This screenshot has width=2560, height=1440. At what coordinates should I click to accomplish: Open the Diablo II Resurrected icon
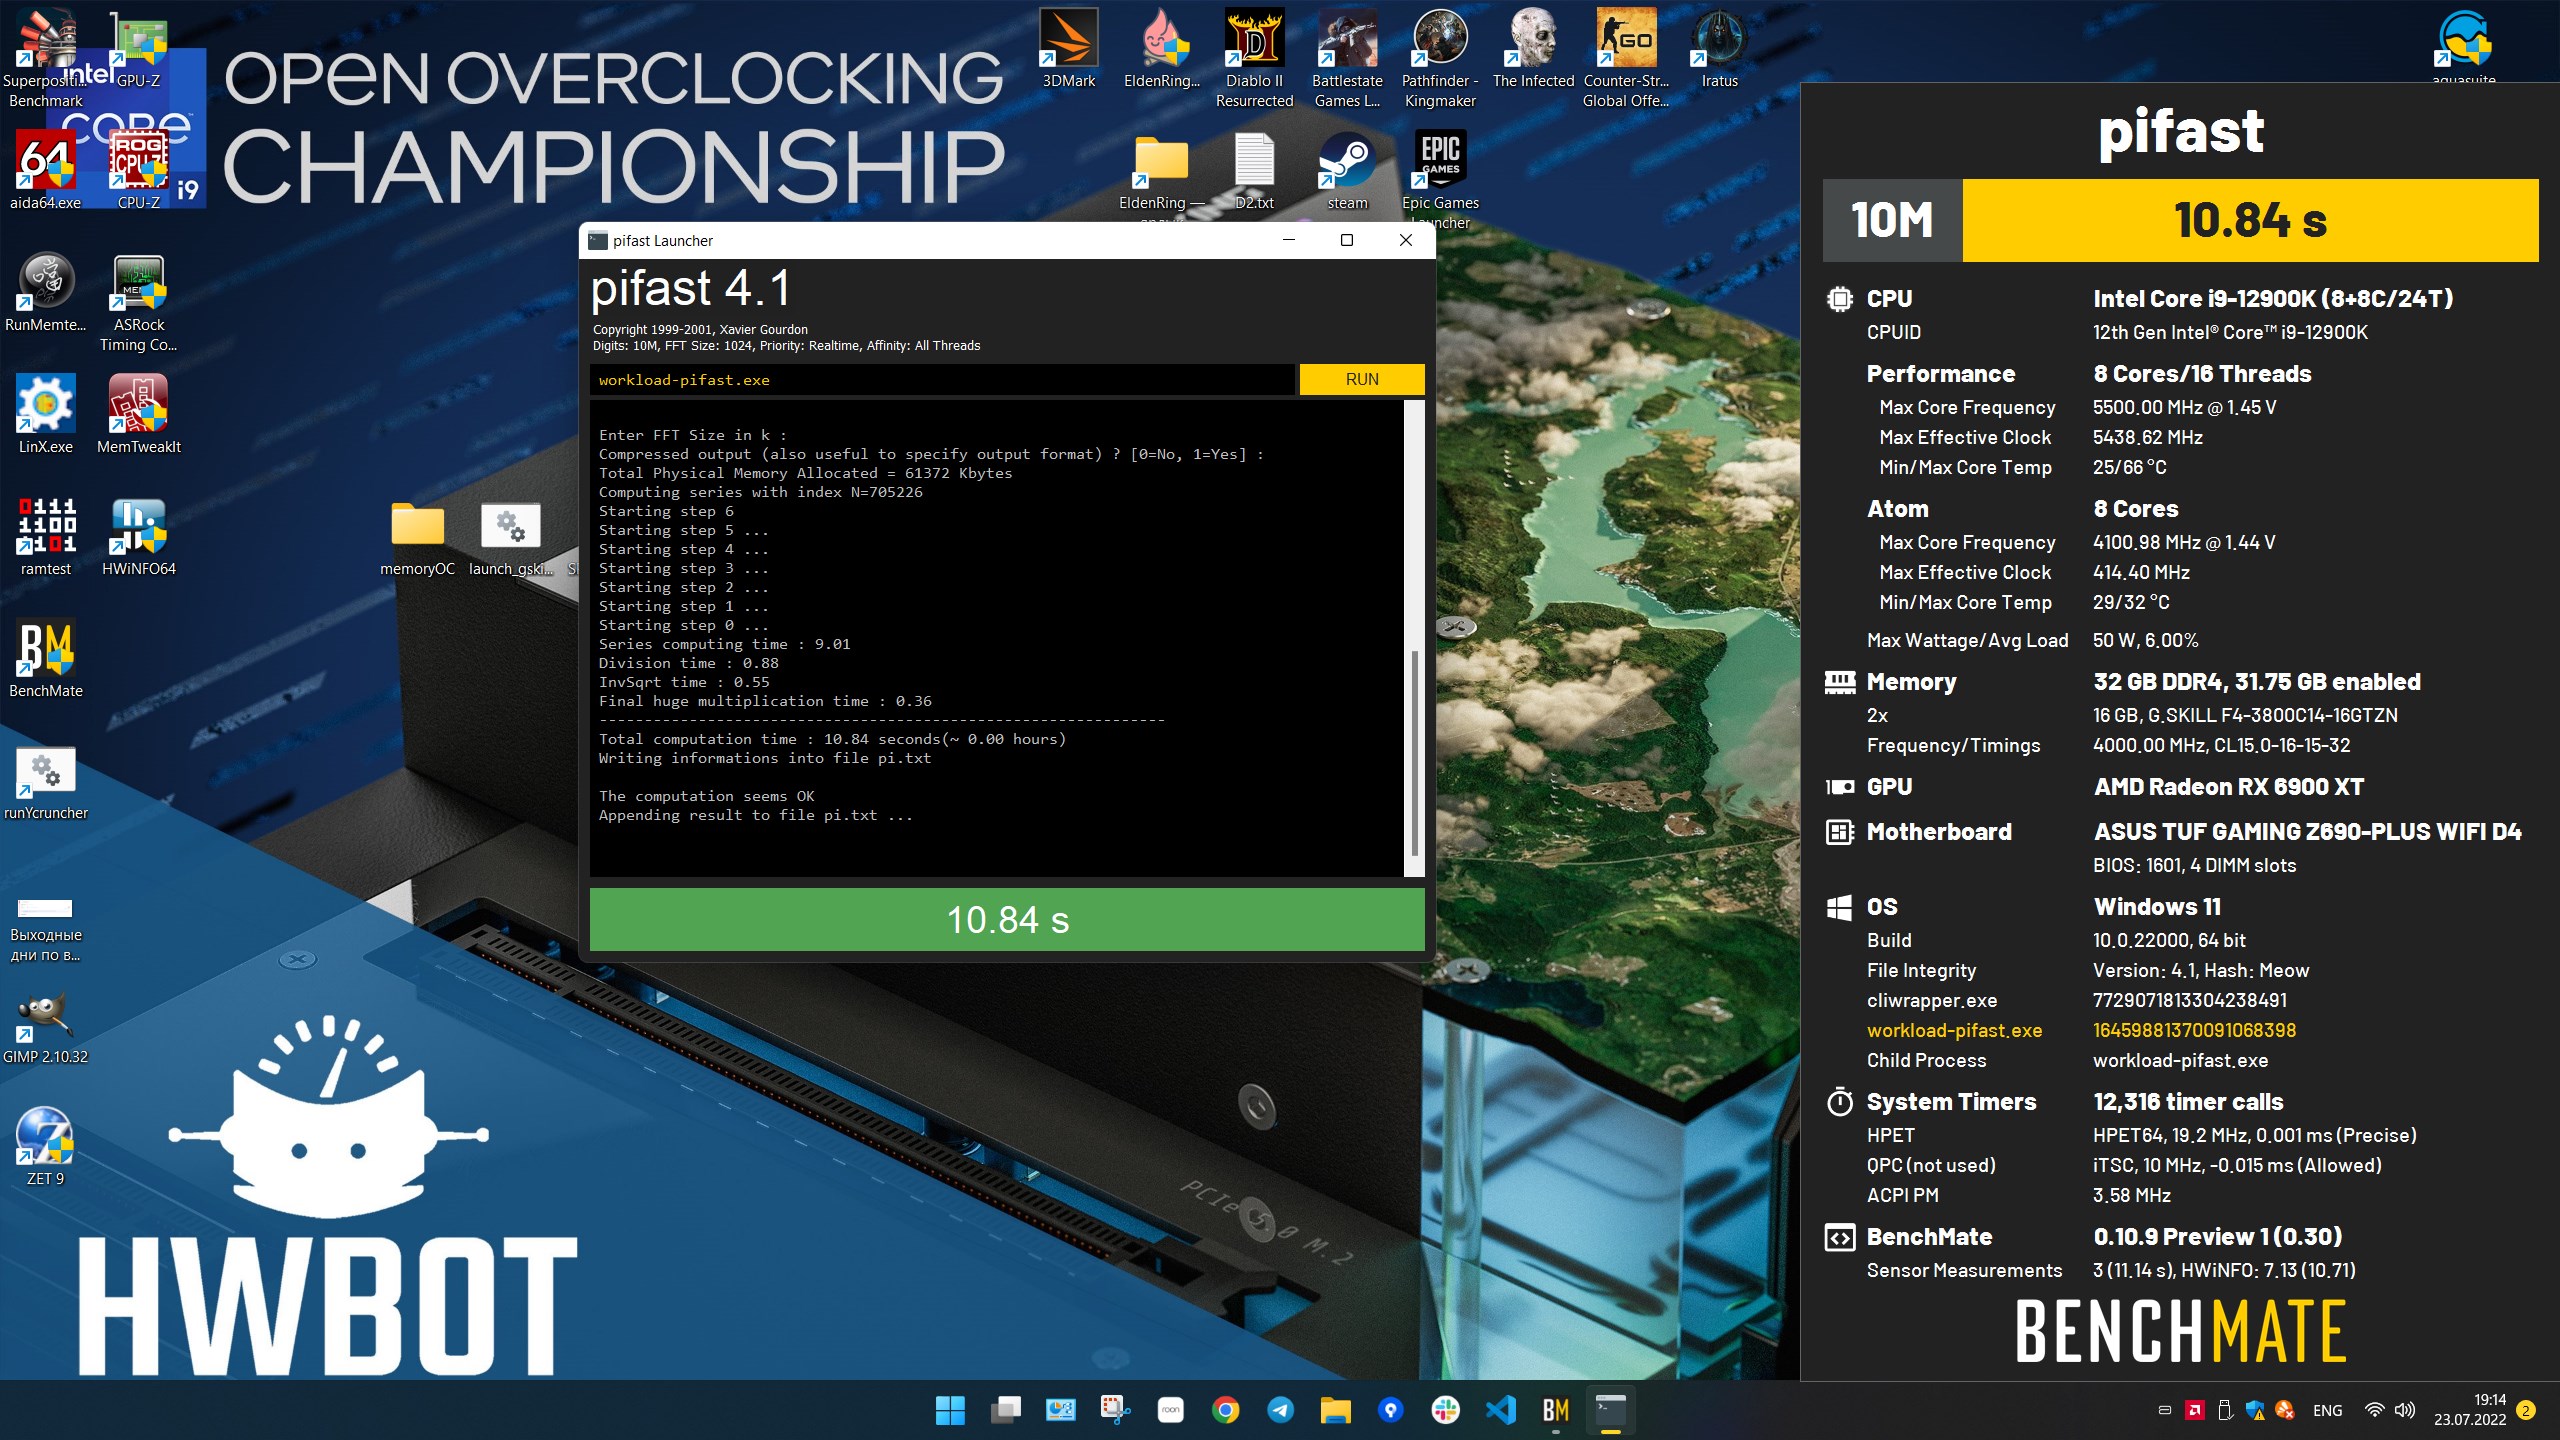tap(1254, 58)
